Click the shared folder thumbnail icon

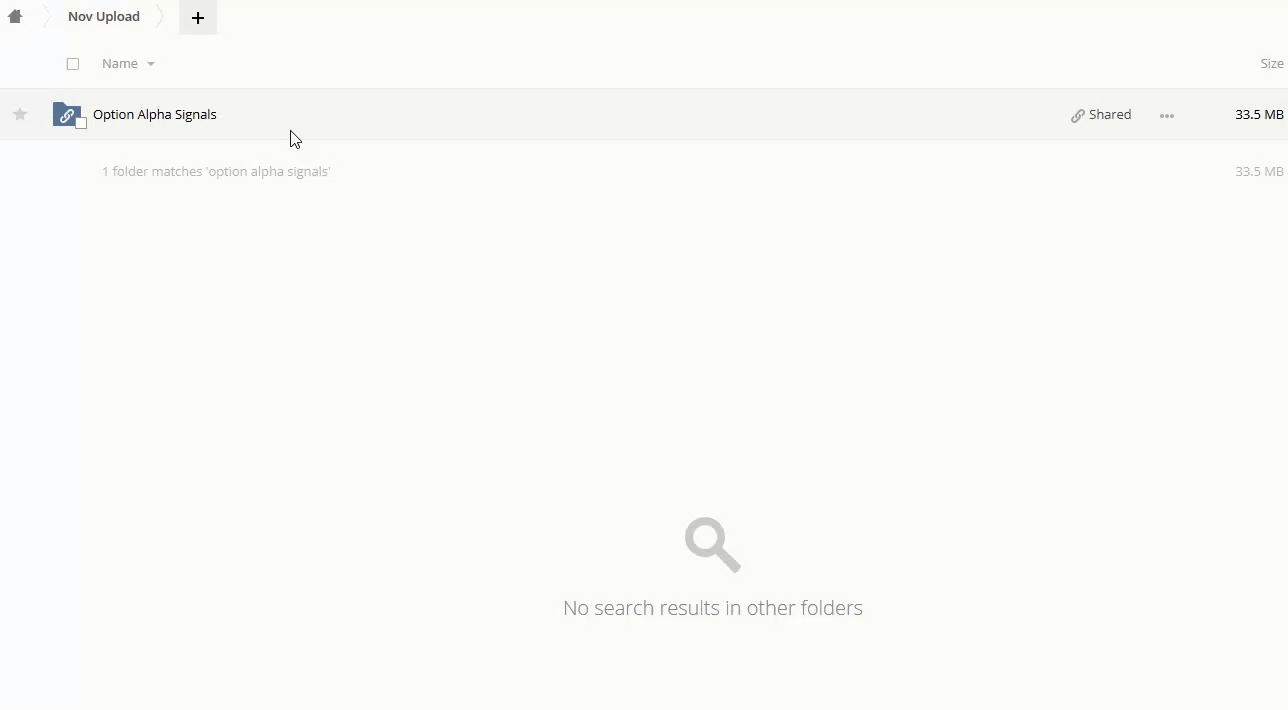(x=66, y=114)
